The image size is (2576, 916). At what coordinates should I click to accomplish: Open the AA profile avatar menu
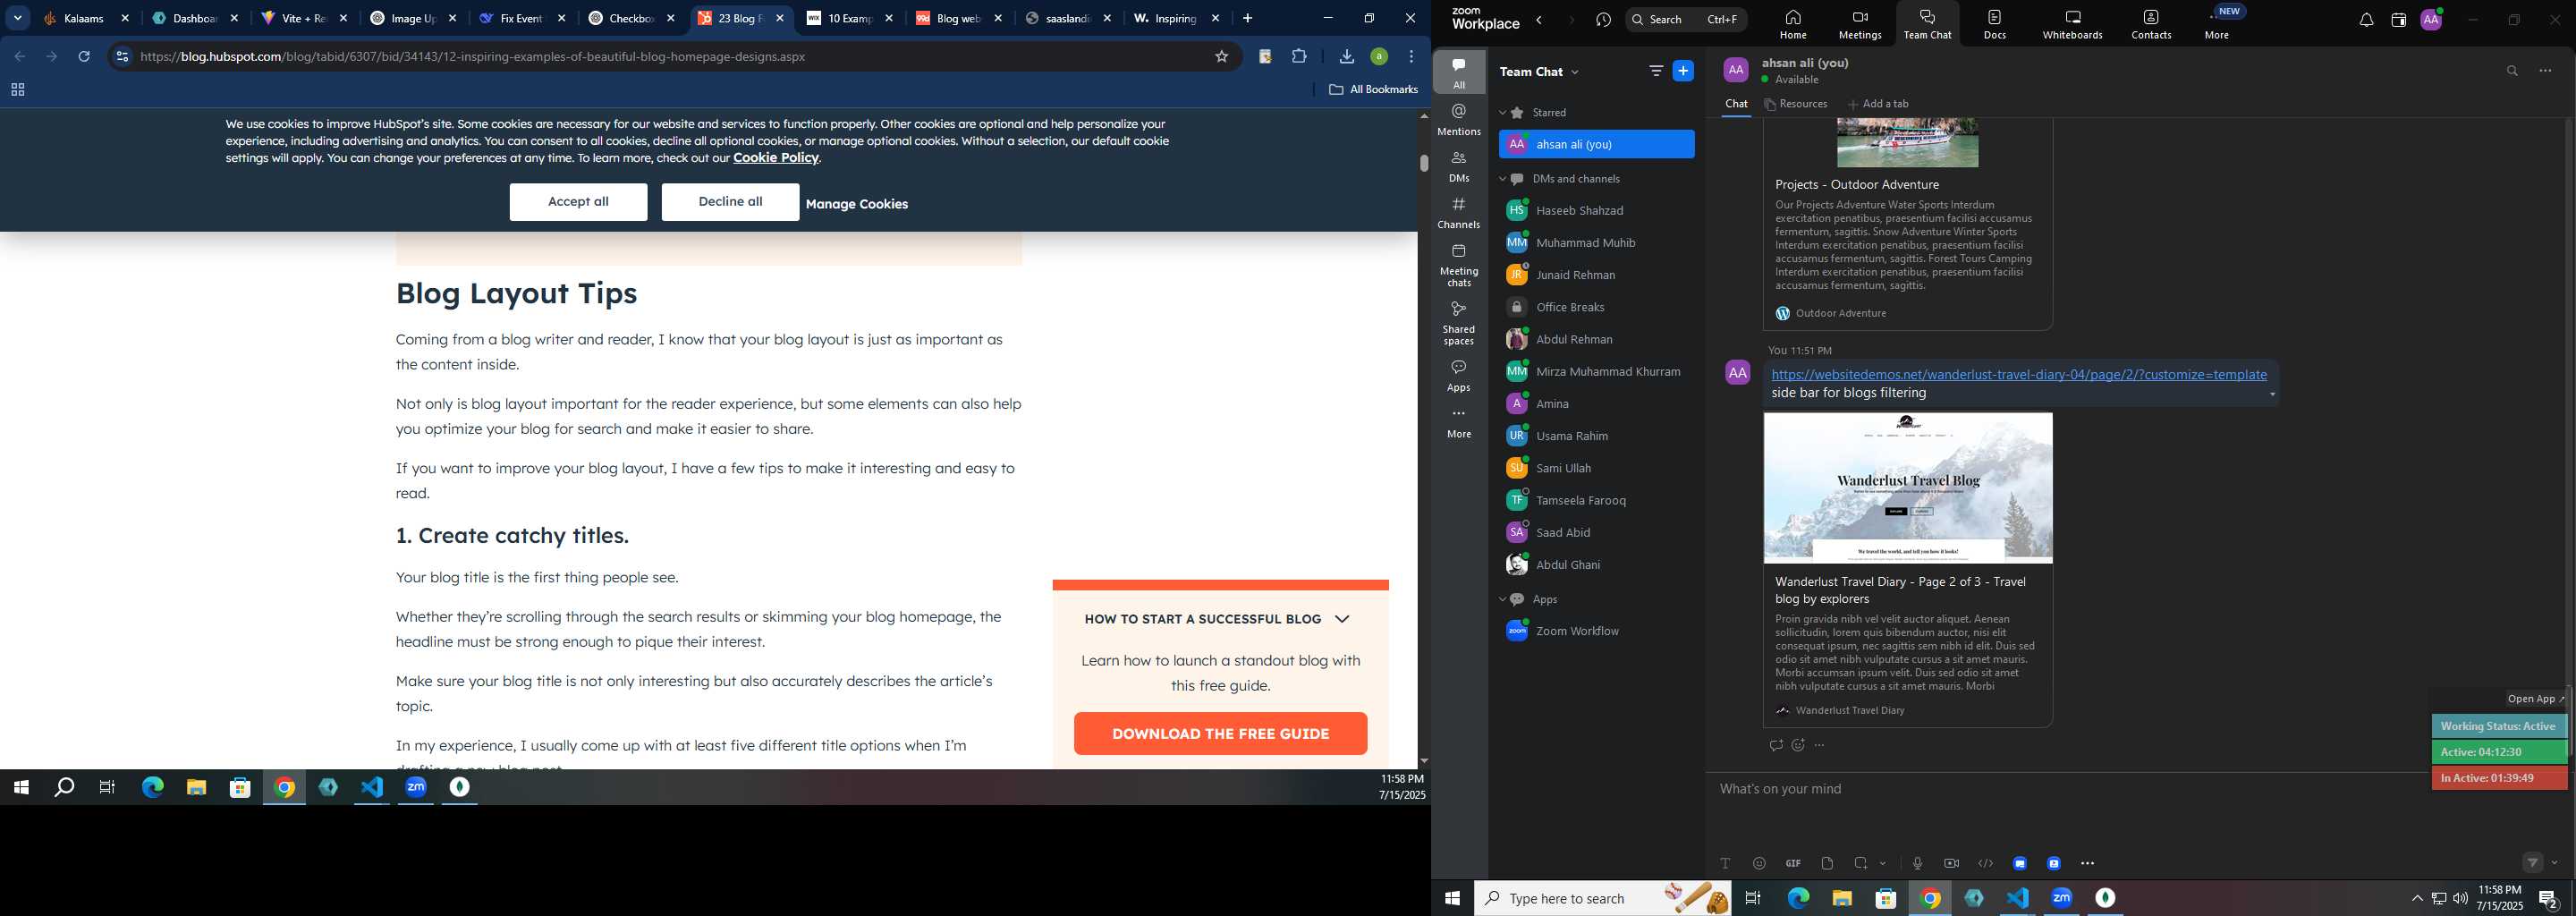tap(2431, 20)
